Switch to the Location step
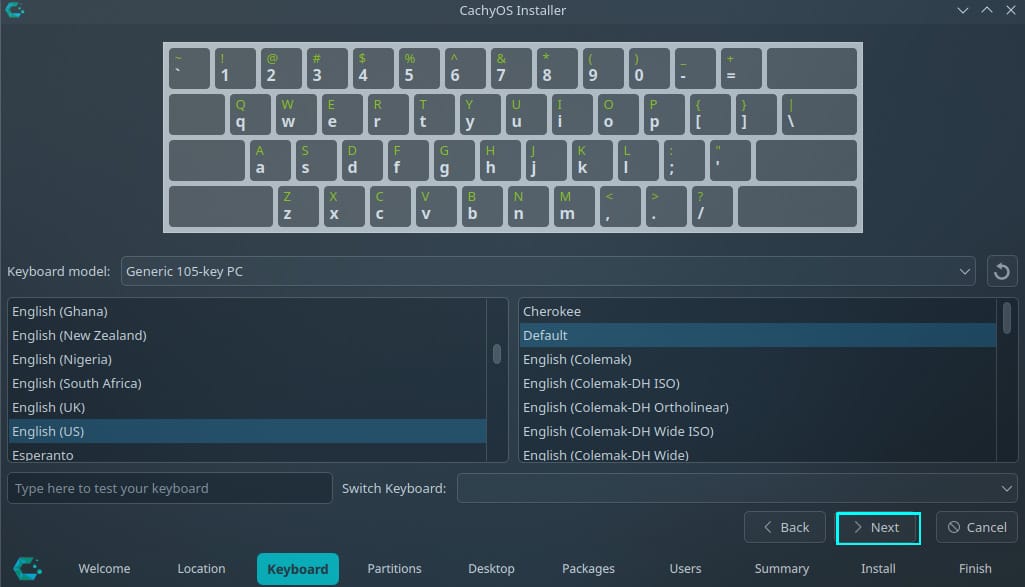Image resolution: width=1025 pixels, height=587 pixels. [x=201, y=569]
